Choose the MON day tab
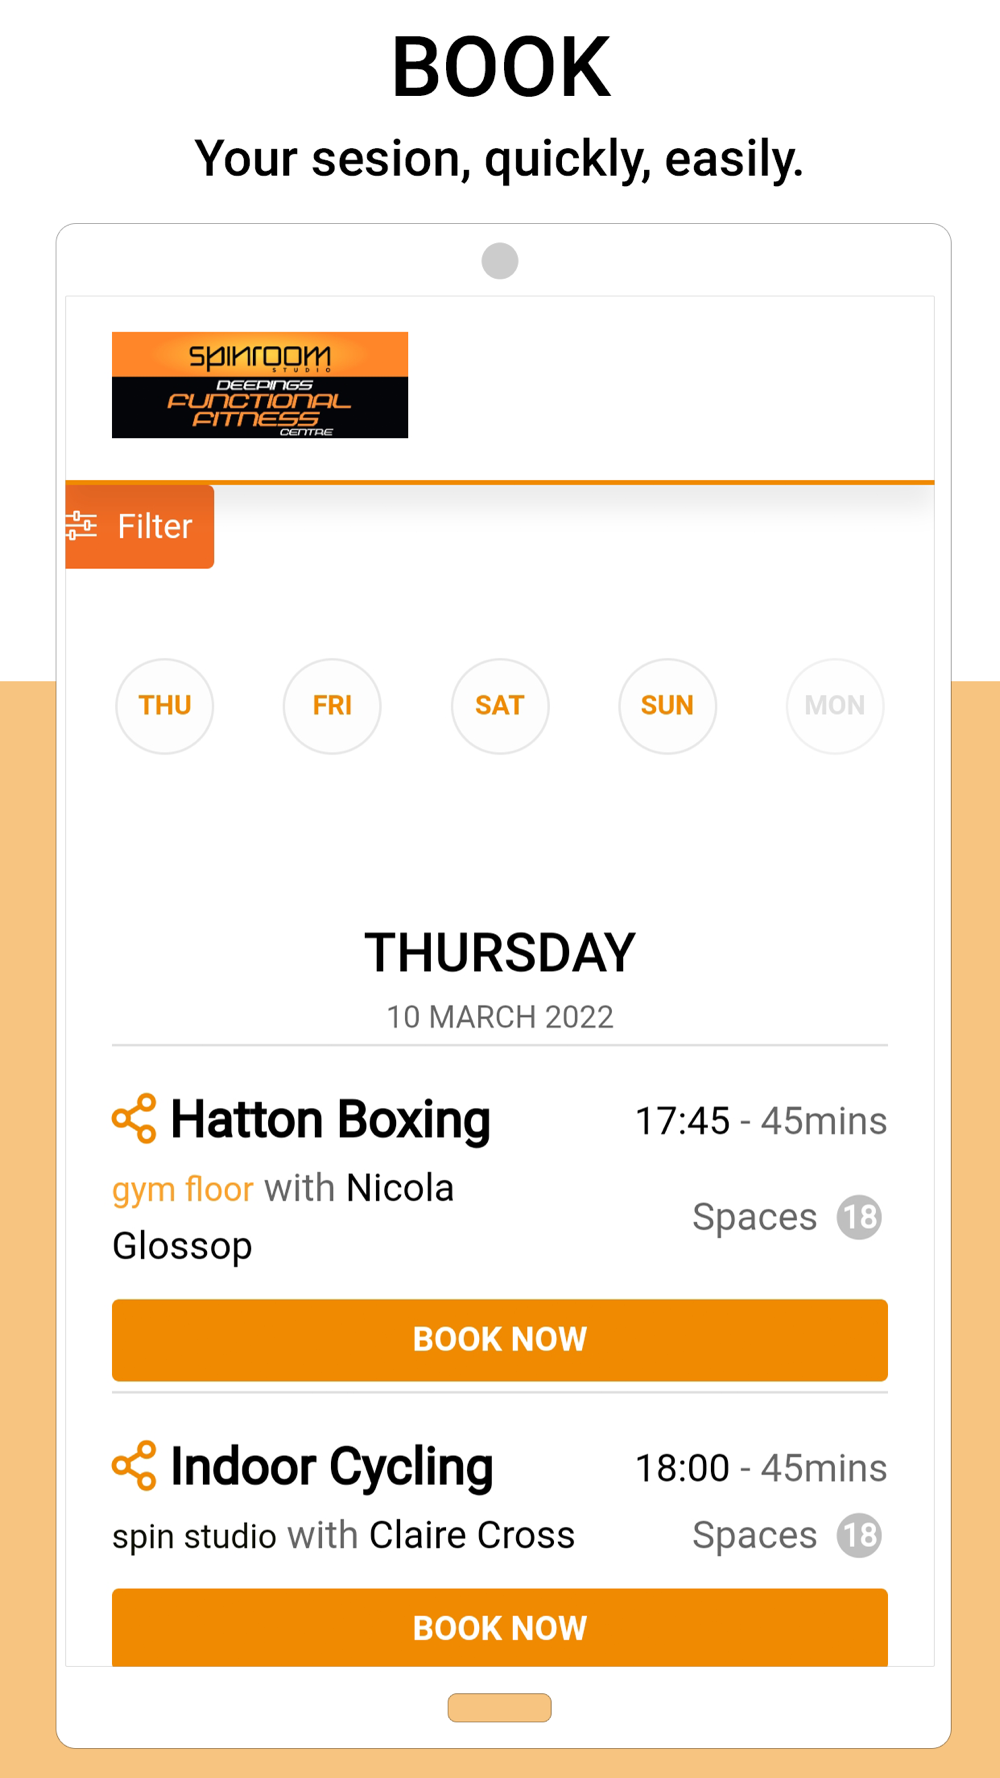The height and width of the screenshot is (1778, 1000). 835,706
